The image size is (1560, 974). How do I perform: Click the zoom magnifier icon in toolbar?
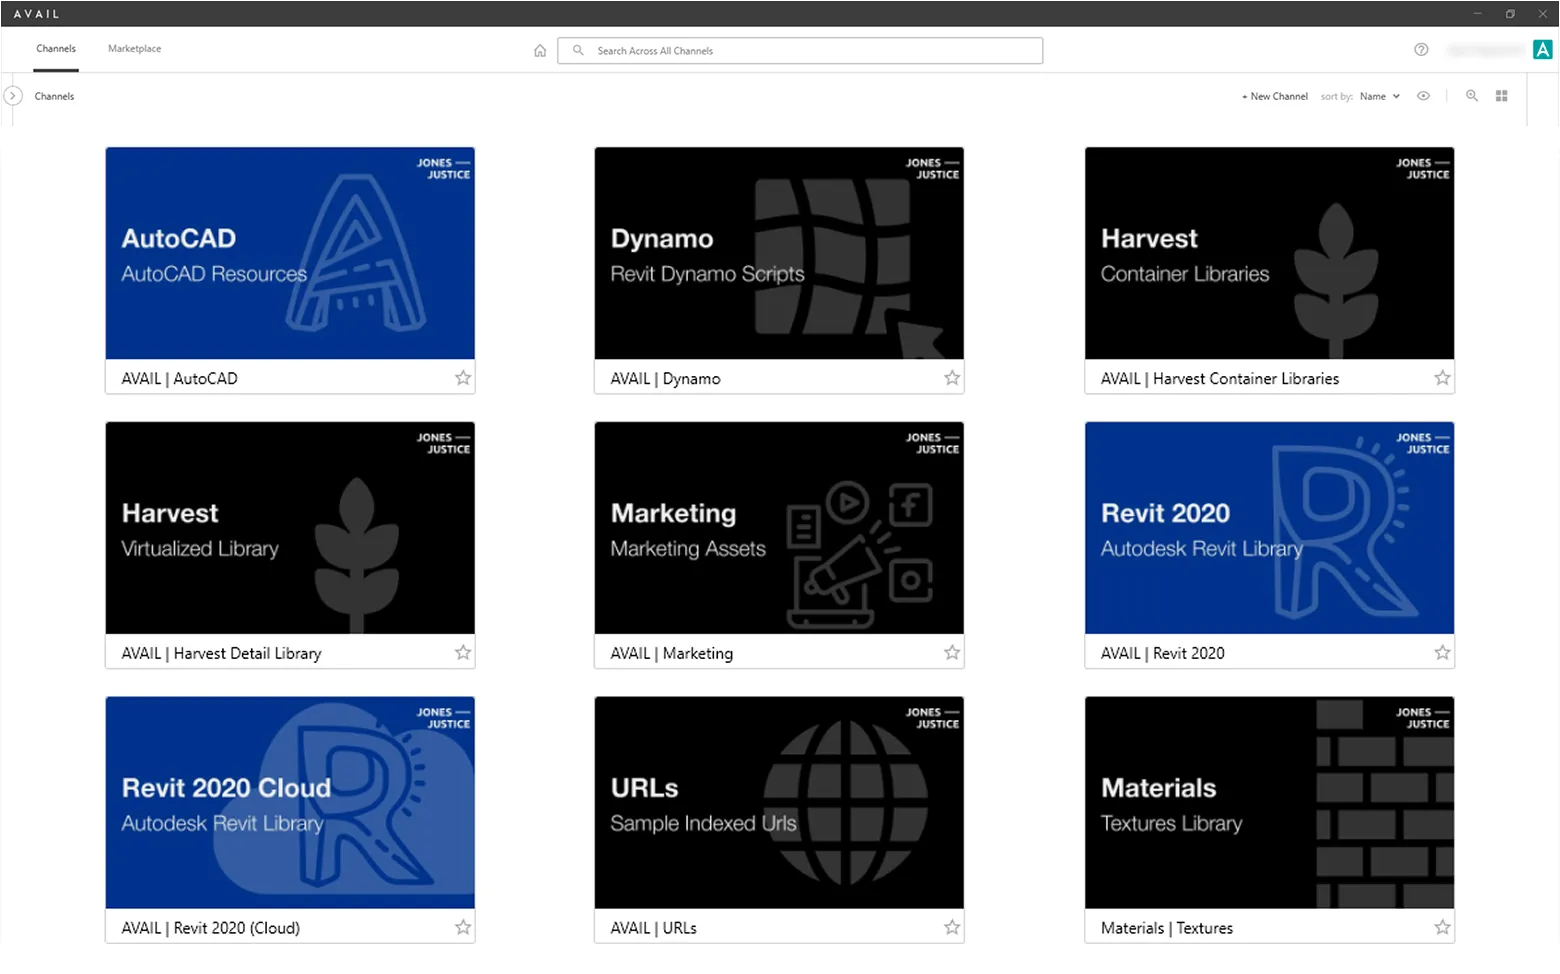click(x=1472, y=96)
